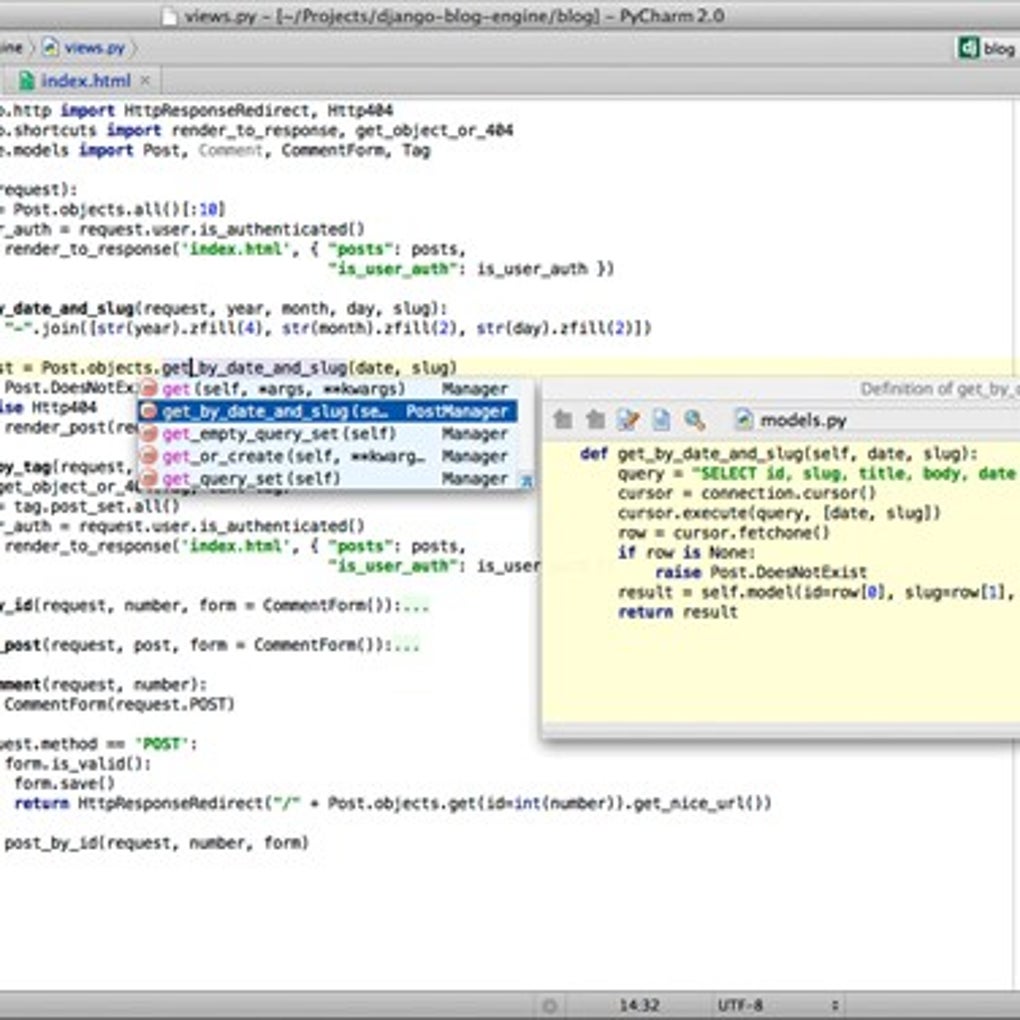Click models.py filename in the definition popup
The image size is (1020, 1020).
click(803, 420)
